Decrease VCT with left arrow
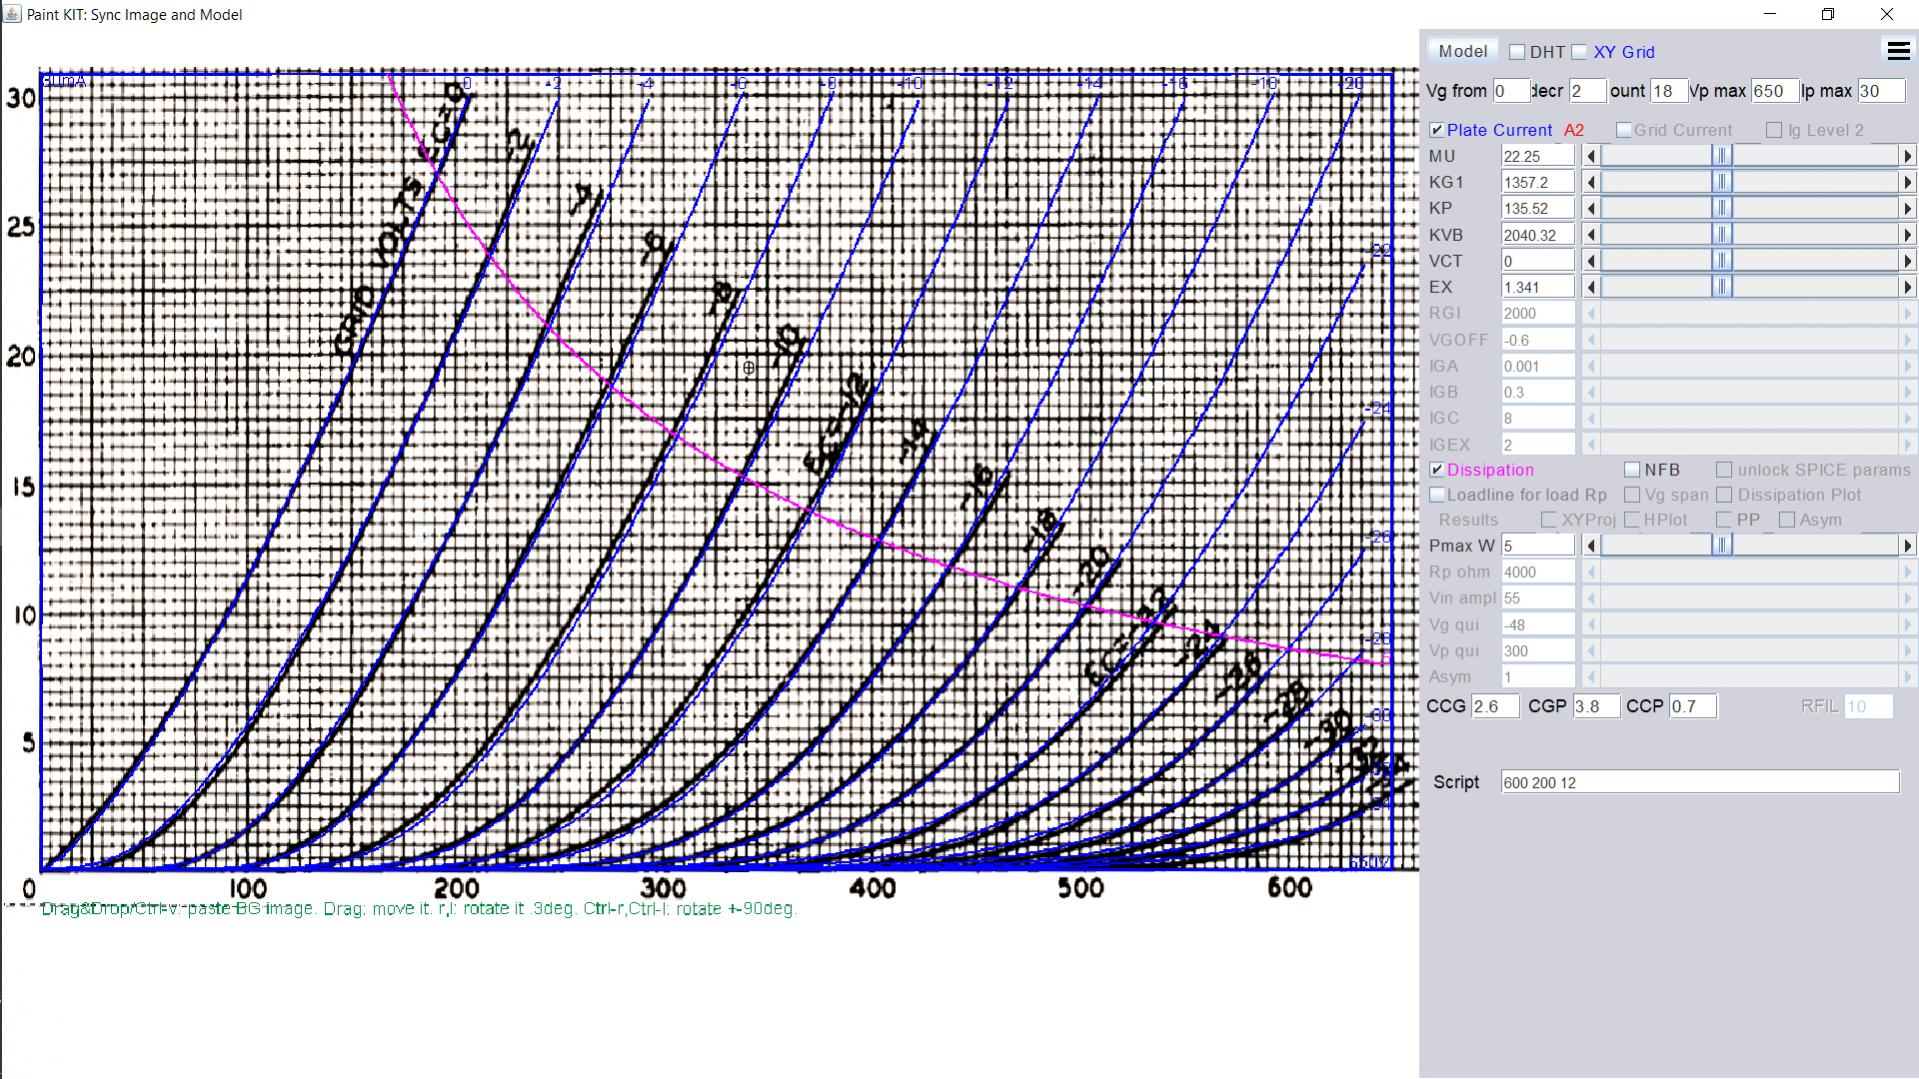The height and width of the screenshot is (1079, 1919). 1592,261
